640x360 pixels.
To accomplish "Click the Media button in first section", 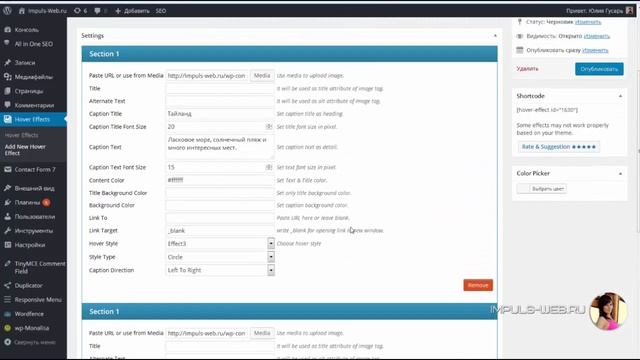I will [x=262, y=76].
